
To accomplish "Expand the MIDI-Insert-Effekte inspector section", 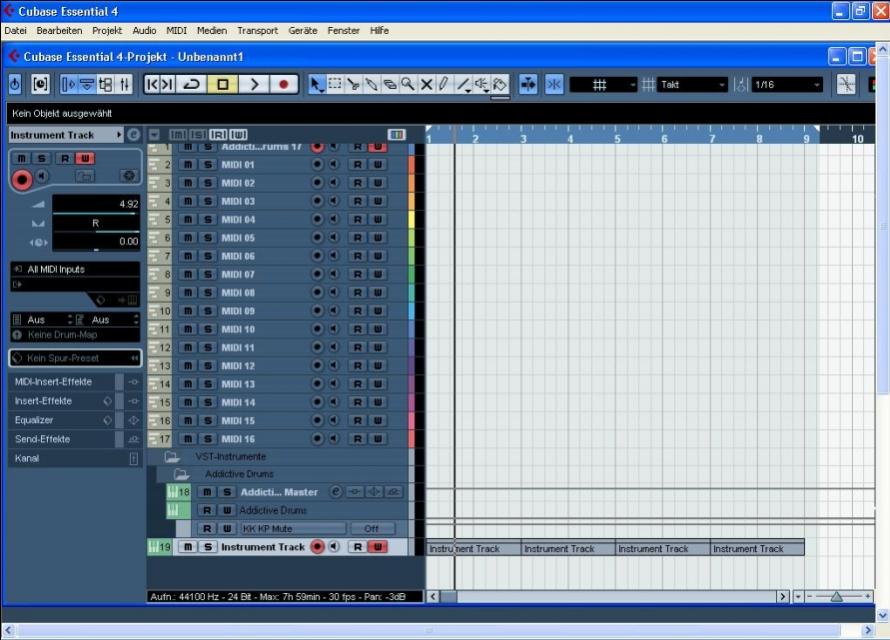I will (62, 382).
